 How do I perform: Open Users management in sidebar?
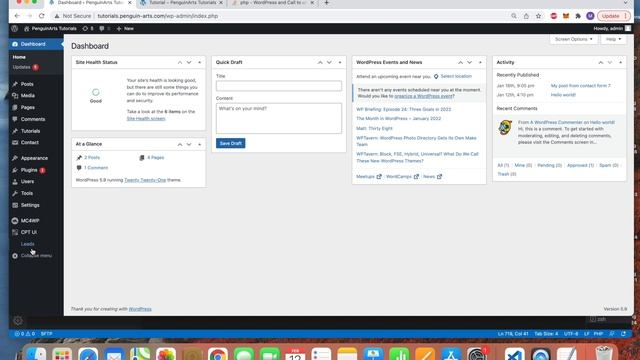point(27,181)
